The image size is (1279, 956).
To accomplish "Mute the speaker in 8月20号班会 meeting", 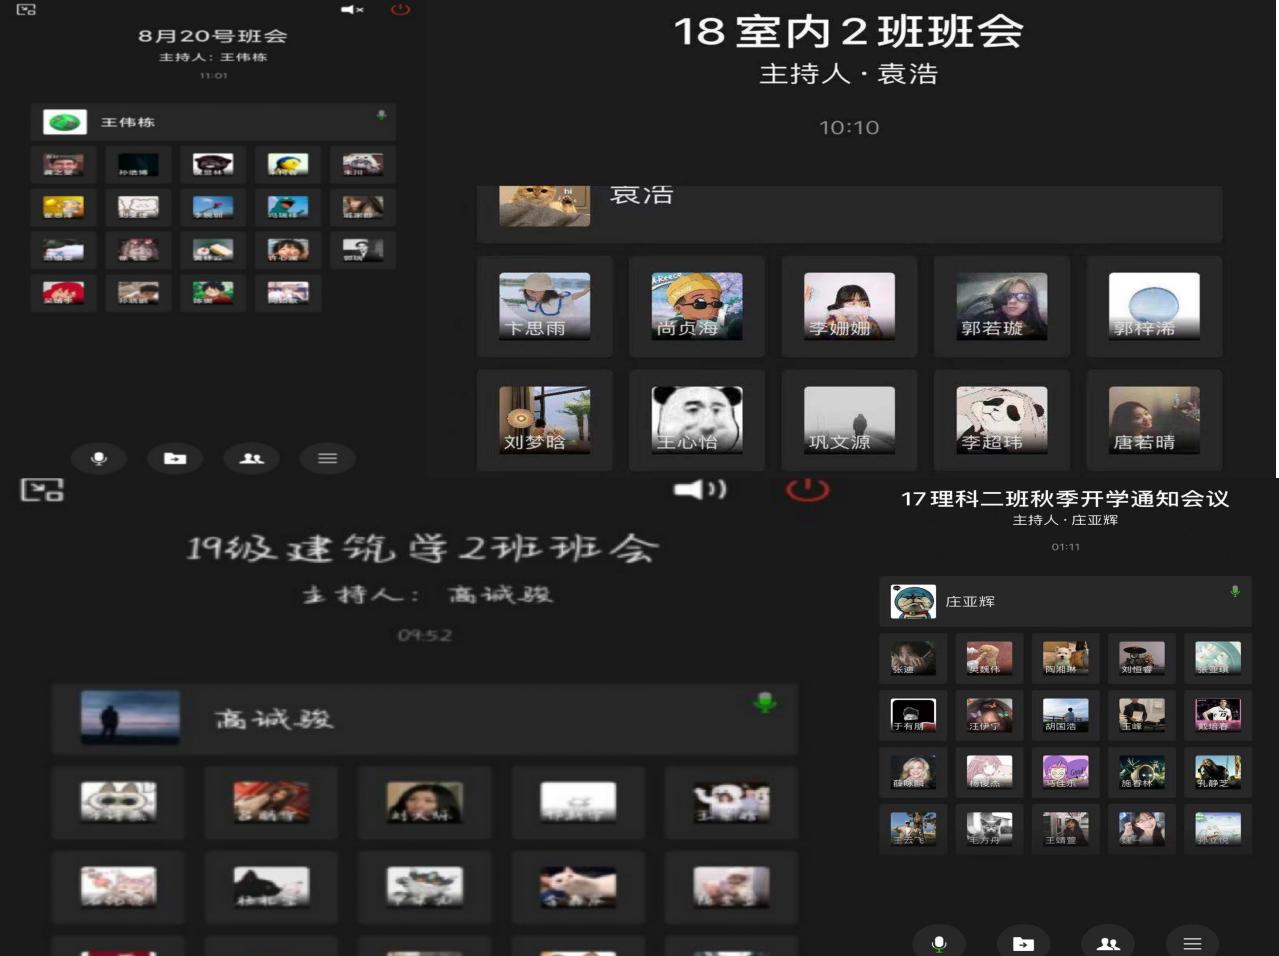I will (x=352, y=10).
